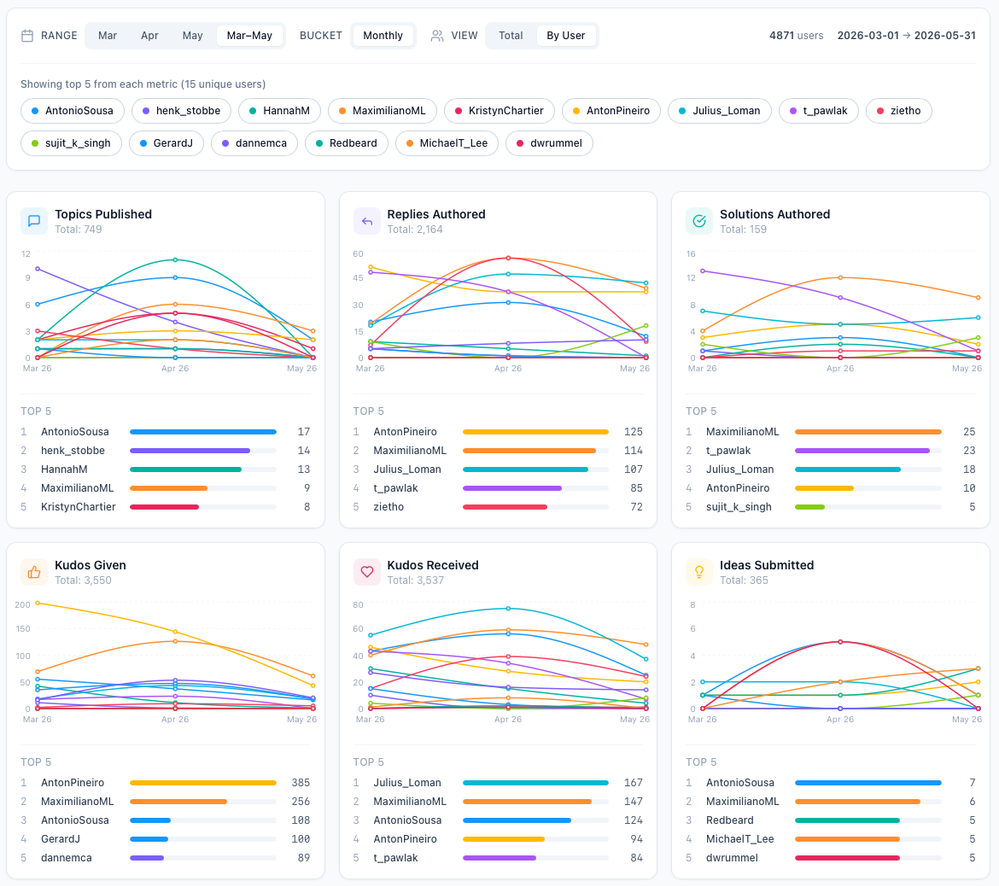Screen dimensions: 999x886
Task: Click the Kudos Received card title
Action: 433,566
